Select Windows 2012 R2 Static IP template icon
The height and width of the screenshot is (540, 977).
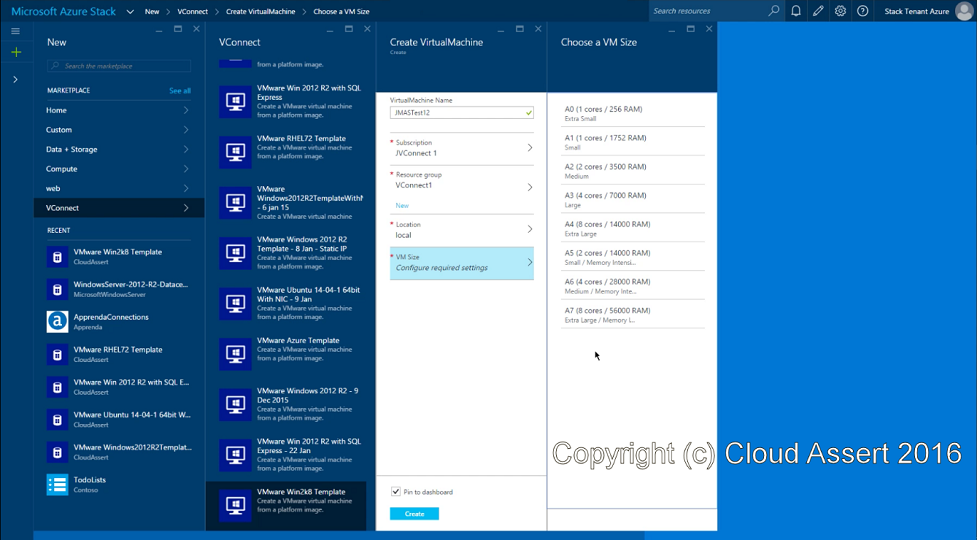click(236, 253)
